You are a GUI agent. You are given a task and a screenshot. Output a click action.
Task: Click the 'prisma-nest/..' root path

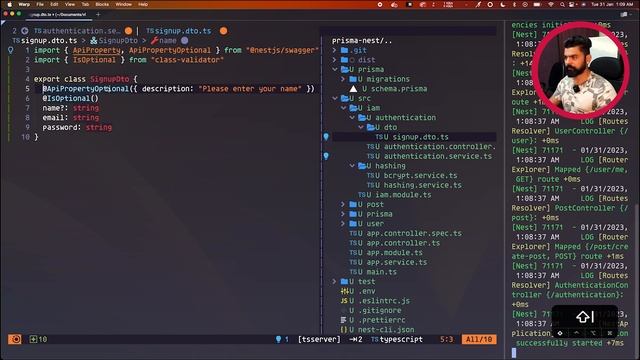click(362, 40)
